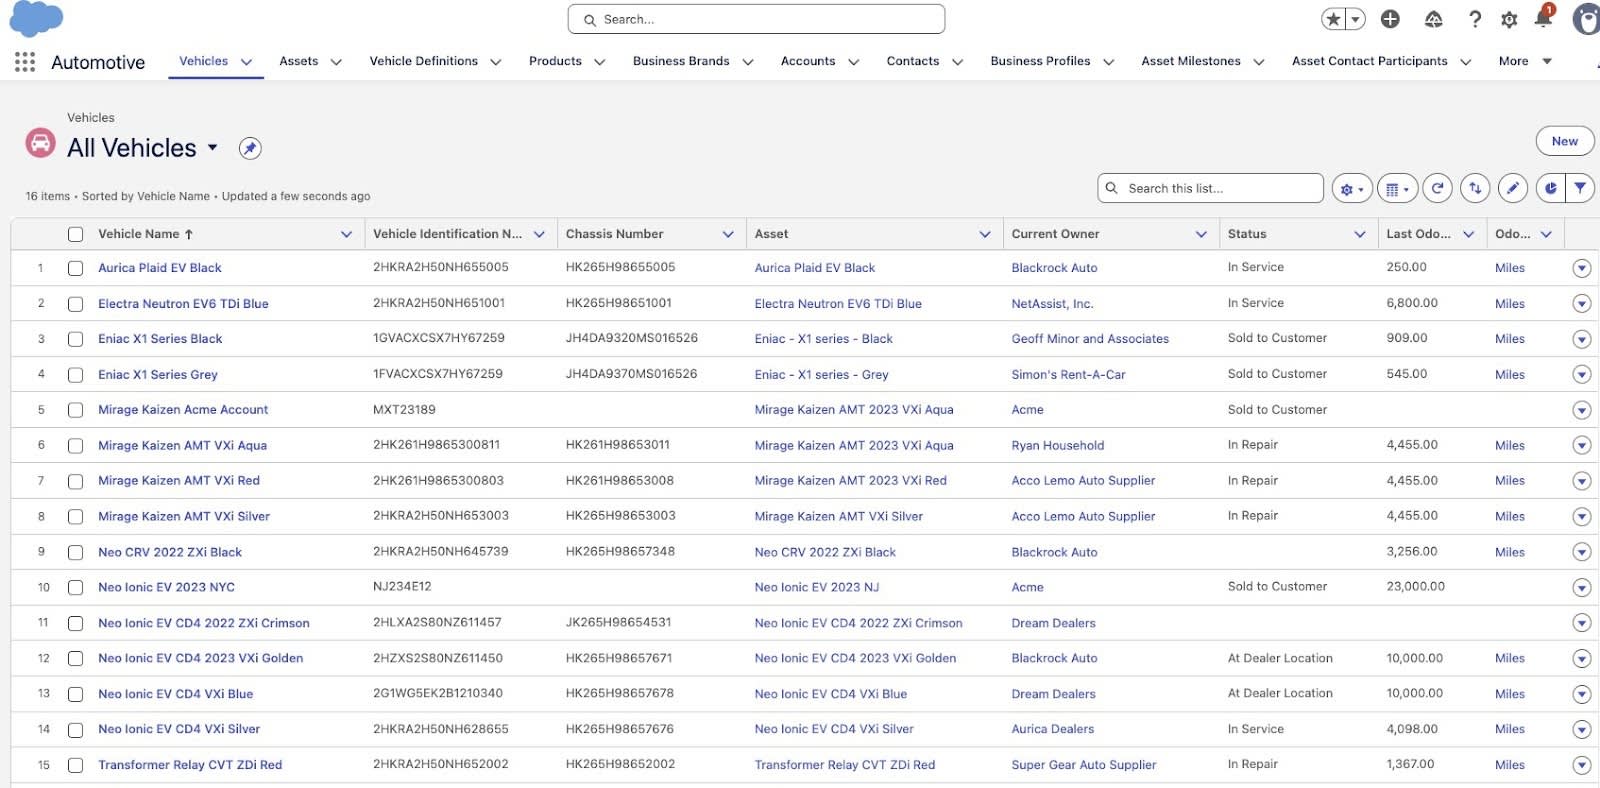Click the Search this list field
The height and width of the screenshot is (788, 1600).
1210,188
